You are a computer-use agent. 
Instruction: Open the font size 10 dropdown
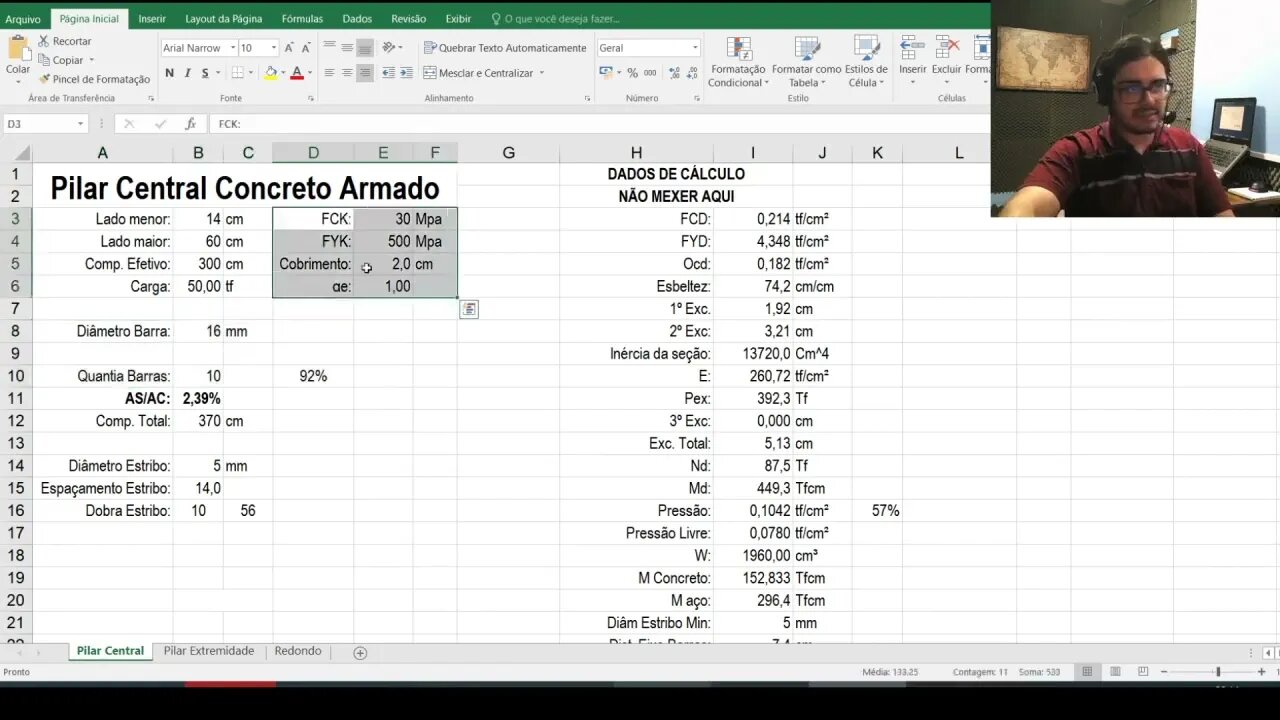tap(274, 48)
